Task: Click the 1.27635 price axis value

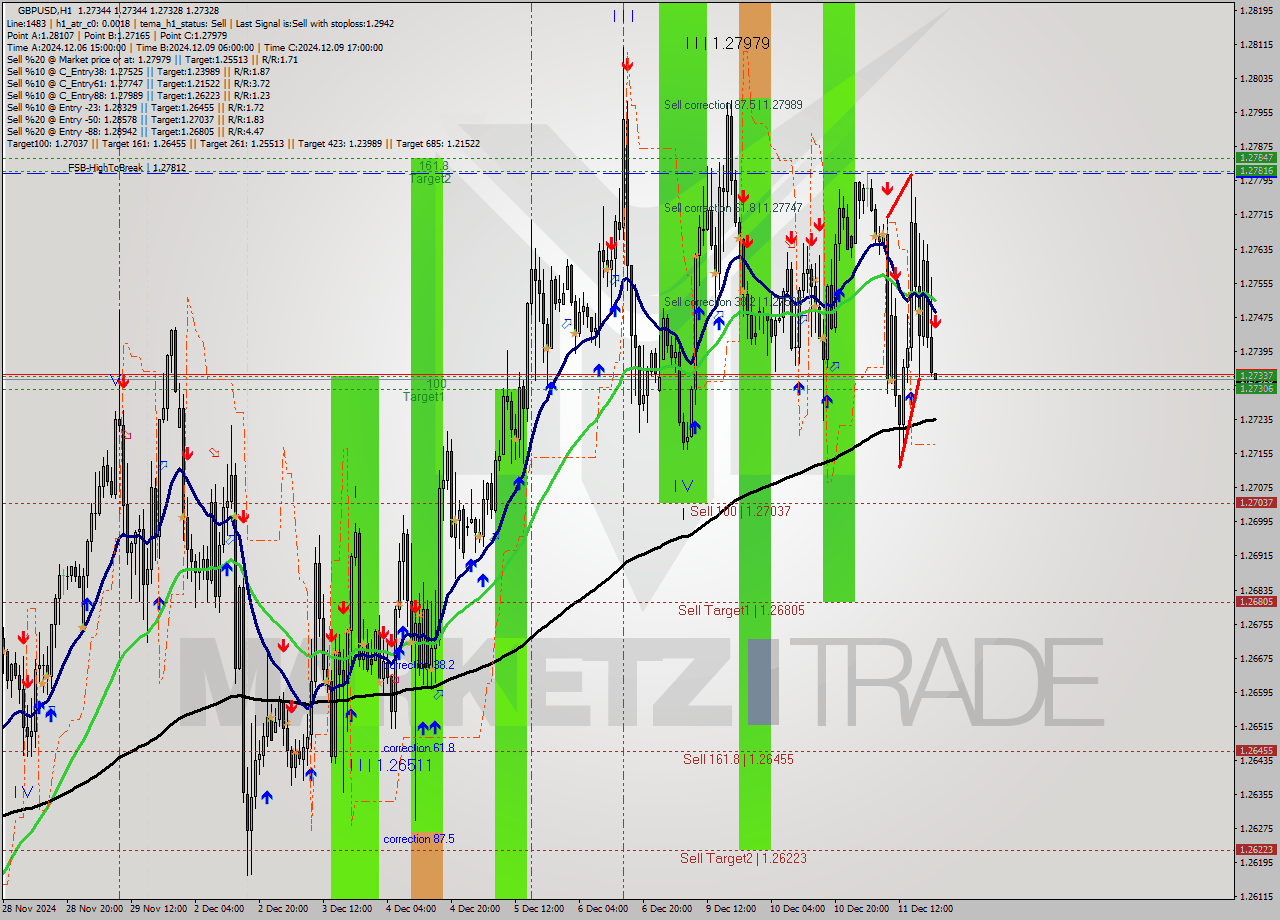Action: tap(1256, 249)
